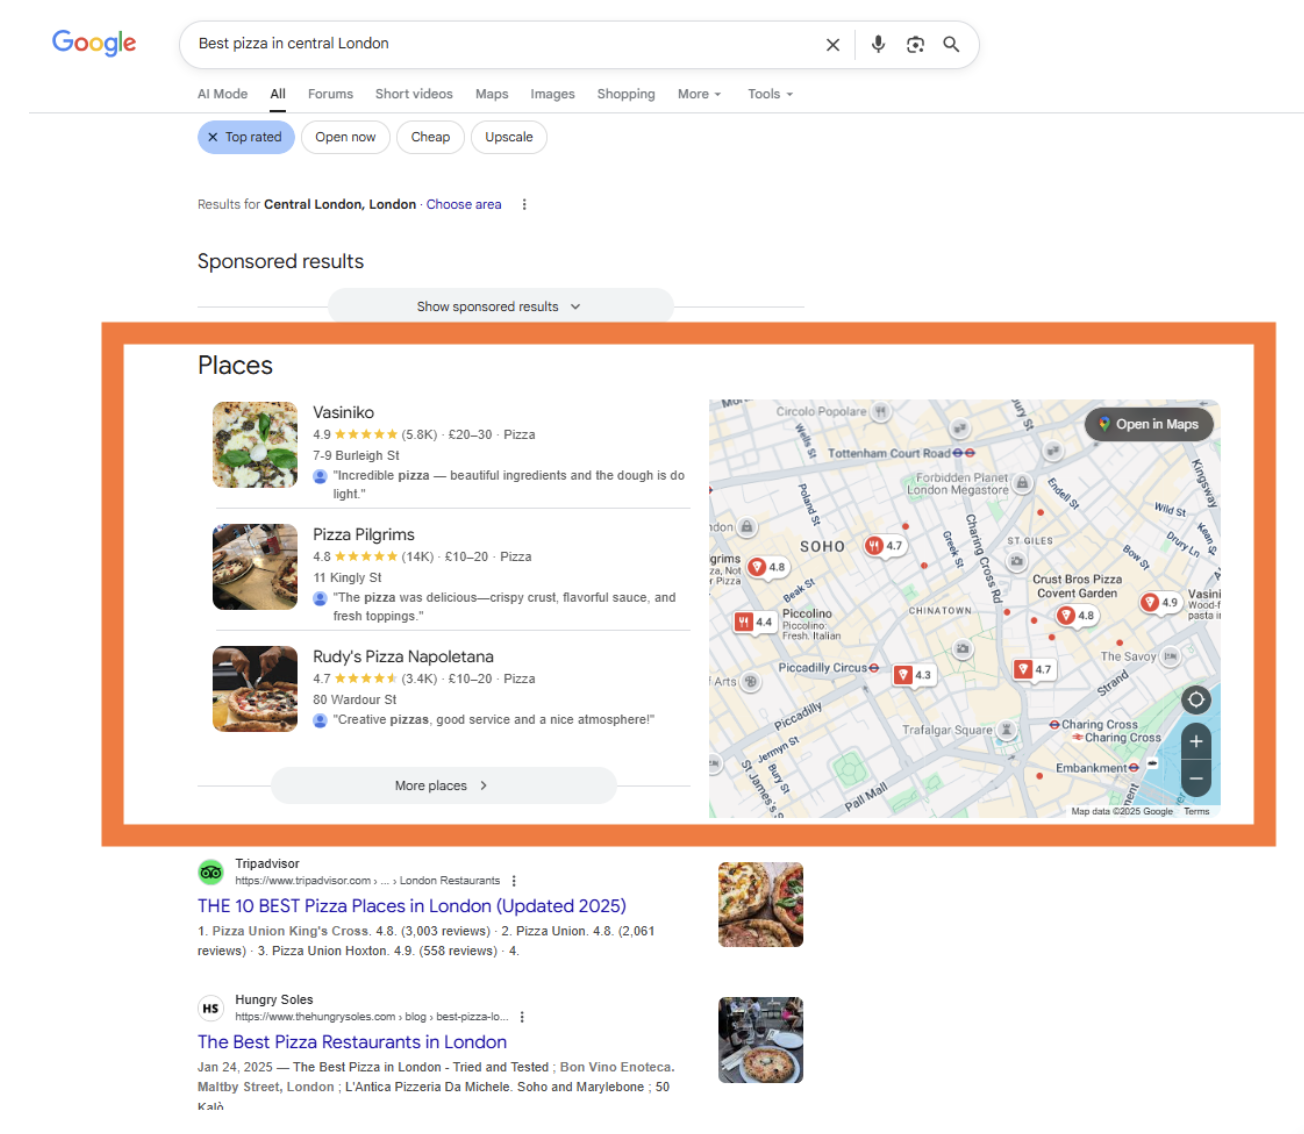Open the map in Google Maps
The height and width of the screenshot is (1134, 1304).
1148,424
